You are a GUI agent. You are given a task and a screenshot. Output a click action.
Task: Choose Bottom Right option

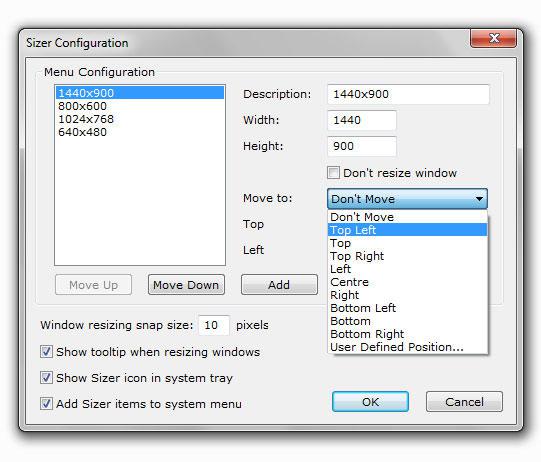click(x=407, y=334)
